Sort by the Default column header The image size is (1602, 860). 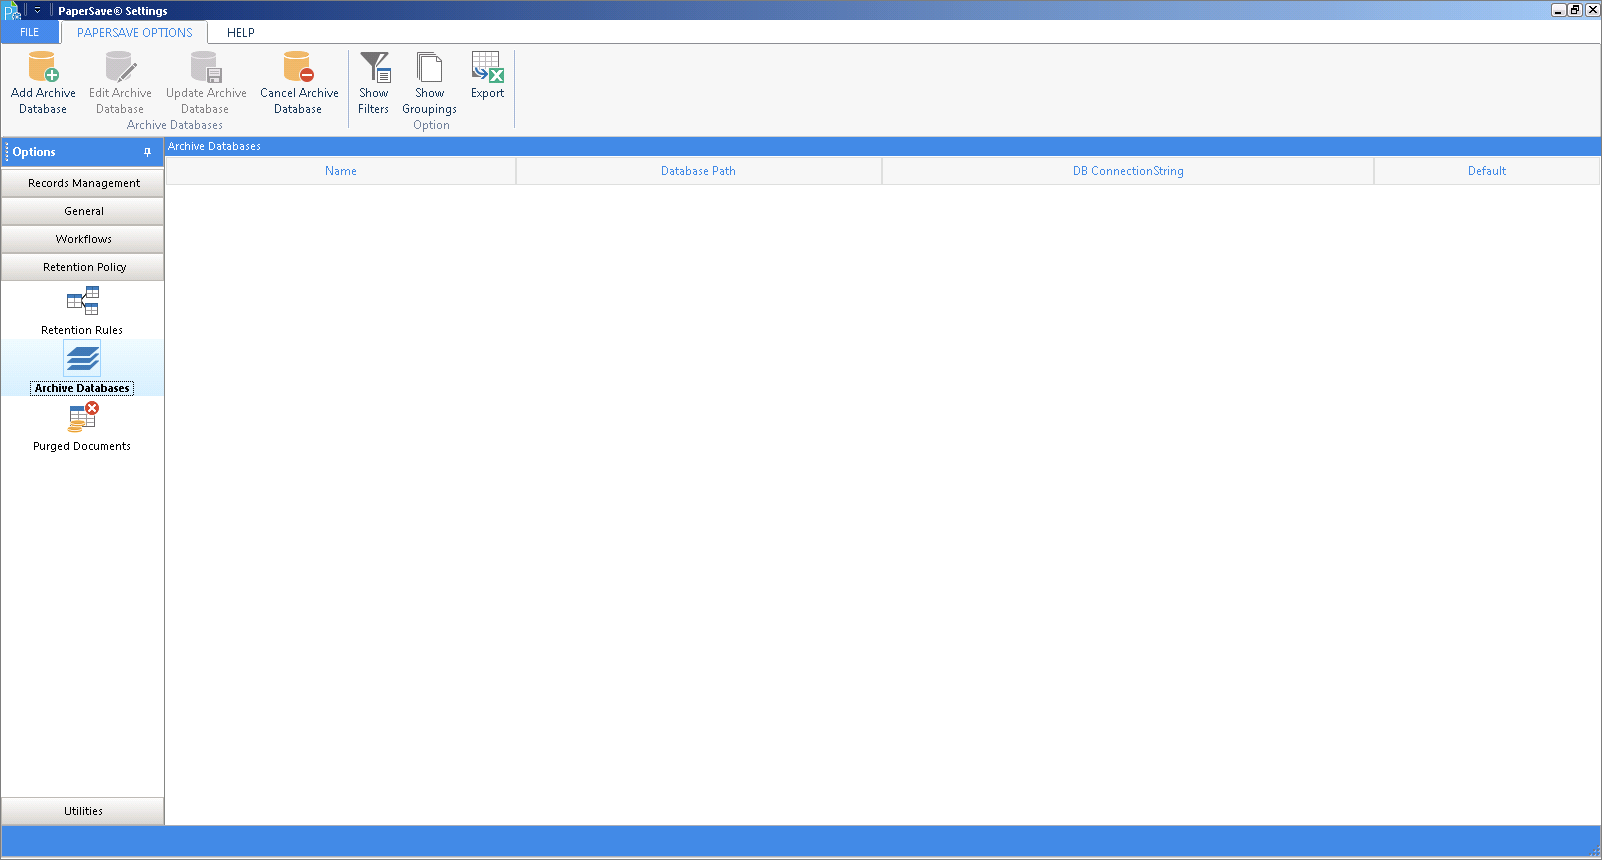coord(1487,171)
